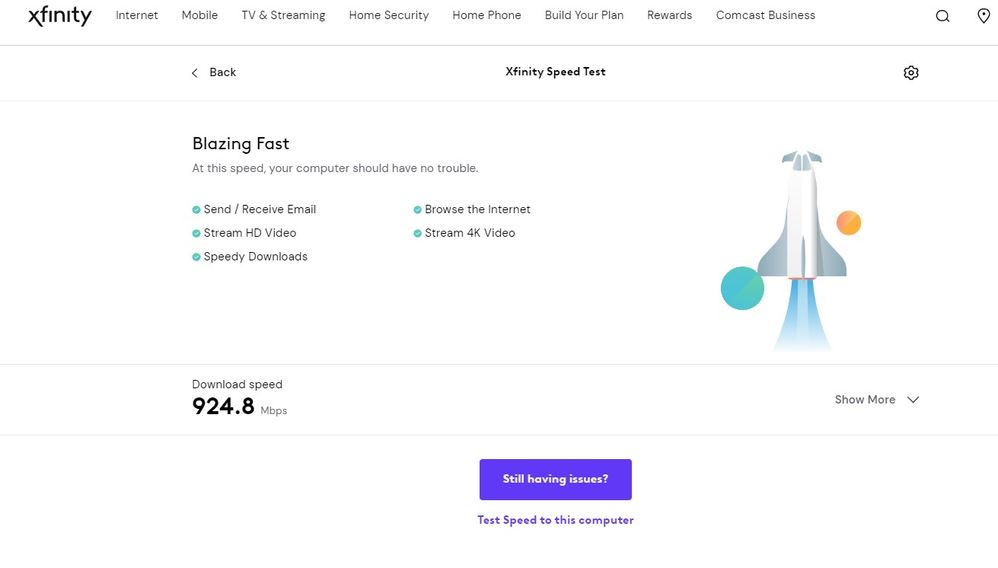Open the Mobile menu
Viewport: 998px width, 568px height.
click(200, 15)
